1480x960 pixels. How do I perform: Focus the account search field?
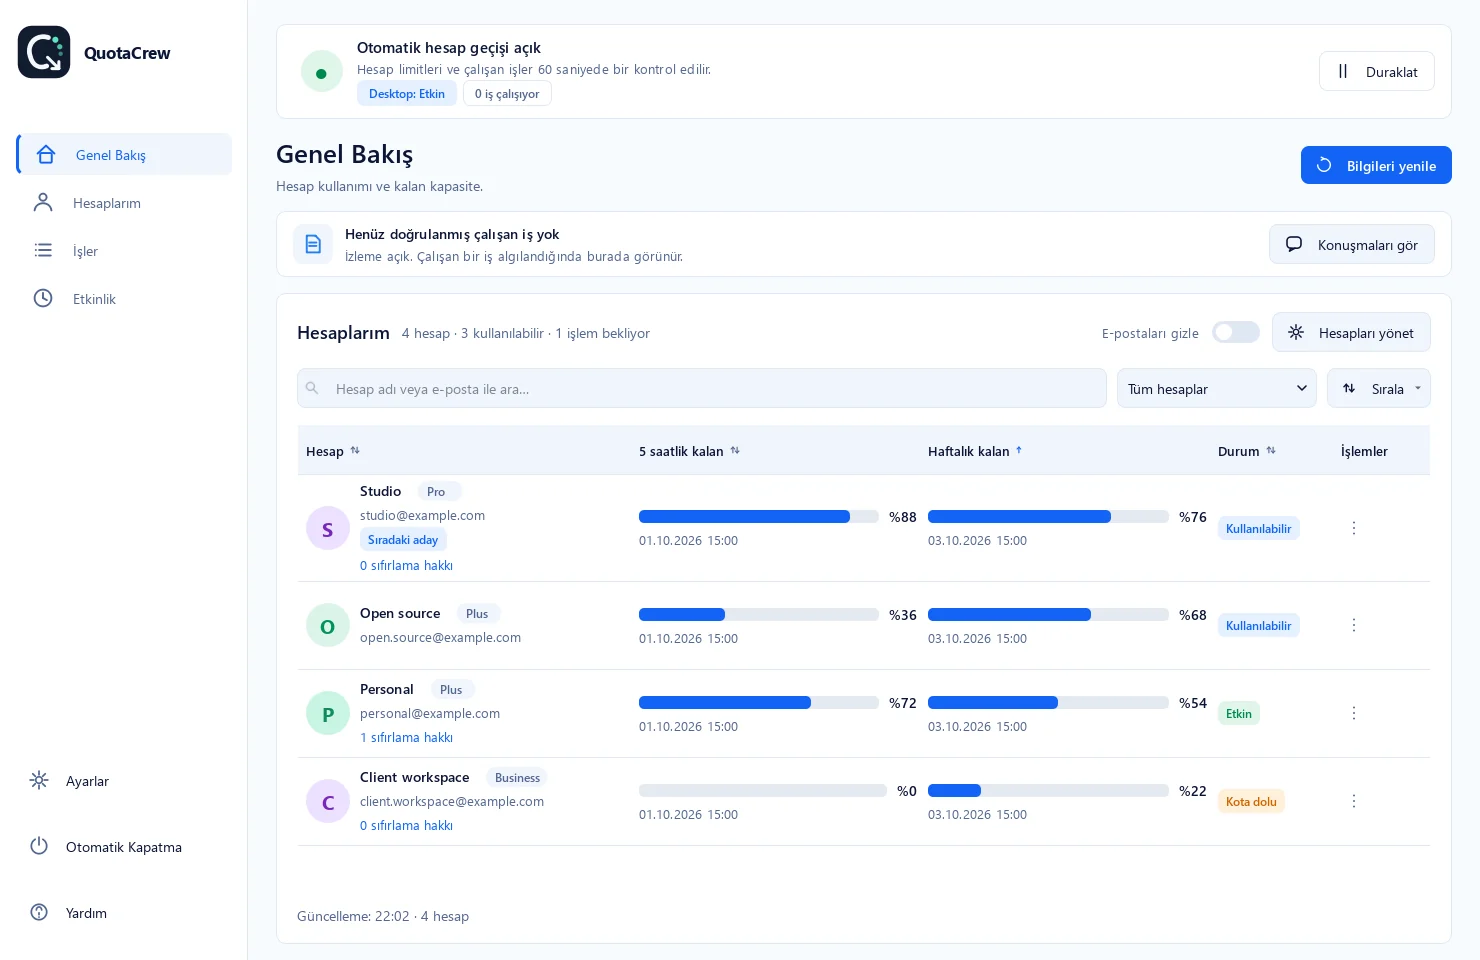(x=701, y=388)
